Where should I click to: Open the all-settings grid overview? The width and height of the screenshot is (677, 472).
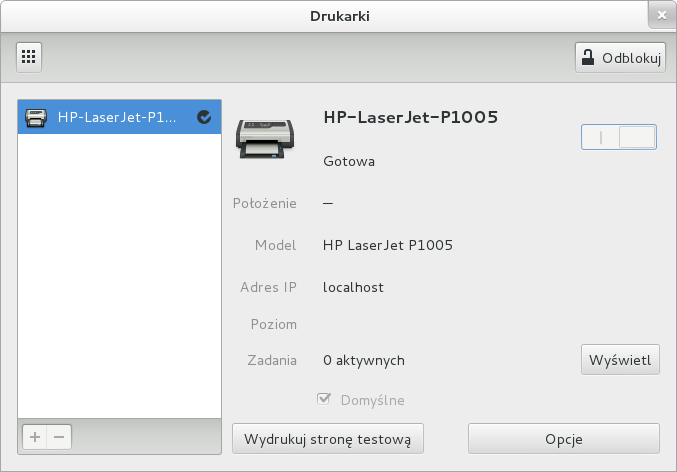click(29, 57)
